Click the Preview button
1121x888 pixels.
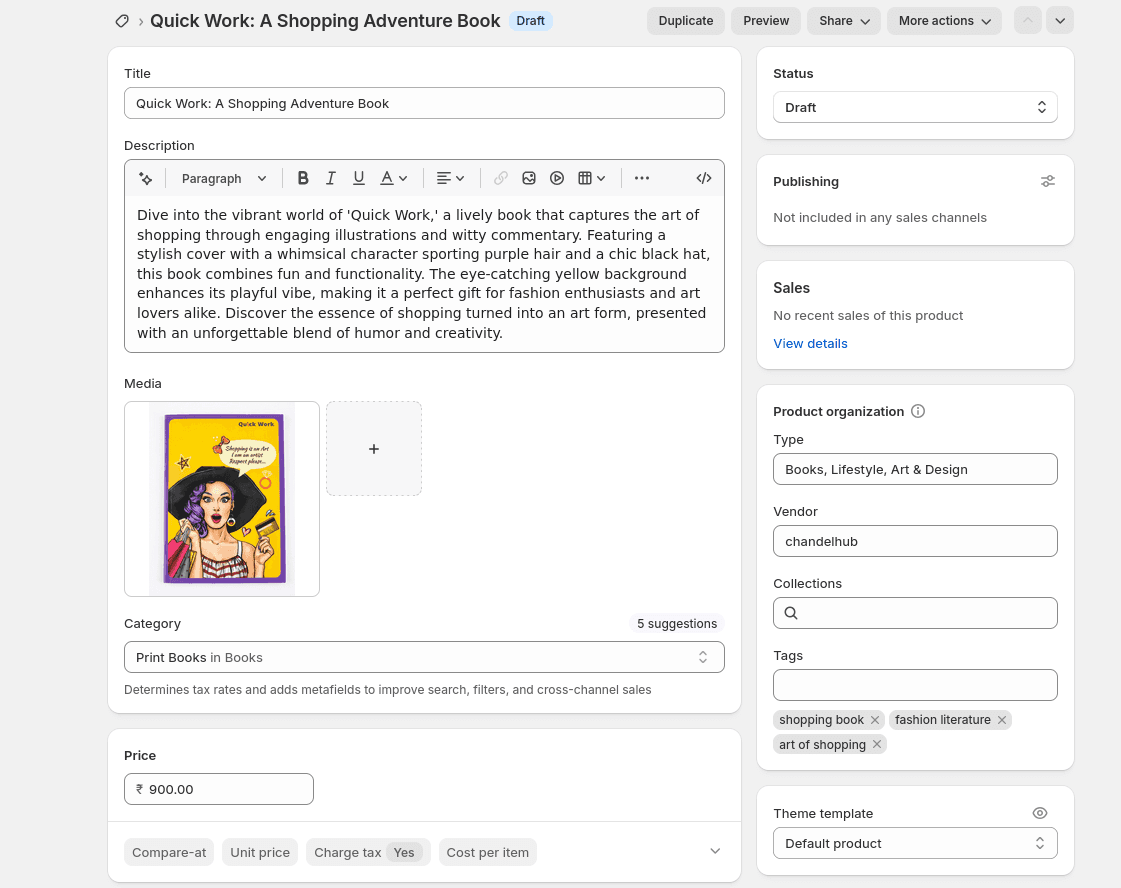tap(766, 21)
